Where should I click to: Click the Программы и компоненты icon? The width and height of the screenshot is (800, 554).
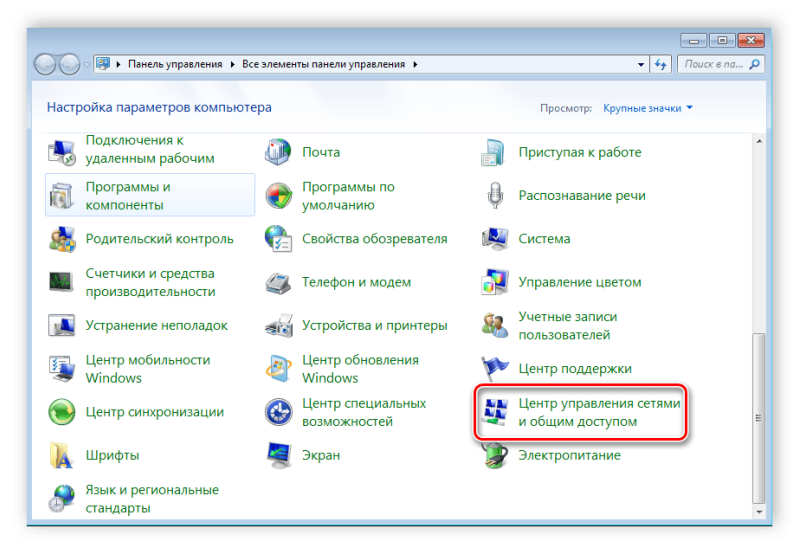62,195
